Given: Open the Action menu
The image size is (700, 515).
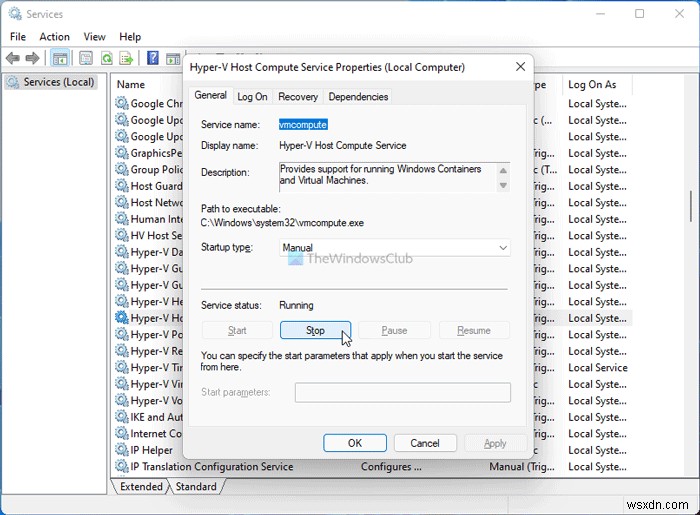Looking at the screenshot, I should point(54,37).
